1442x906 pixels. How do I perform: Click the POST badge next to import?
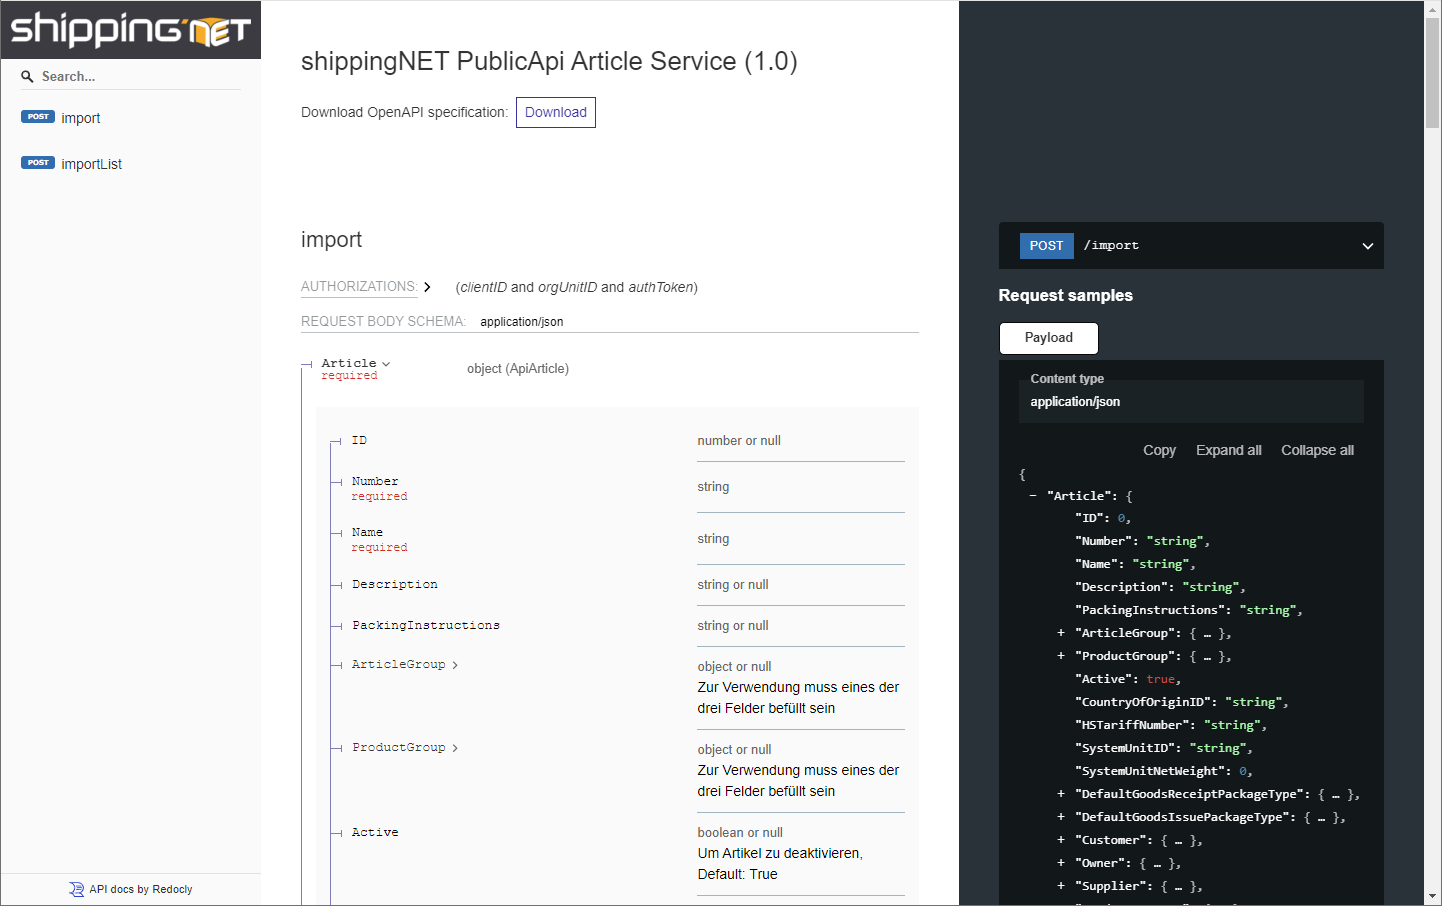click(38, 116)
